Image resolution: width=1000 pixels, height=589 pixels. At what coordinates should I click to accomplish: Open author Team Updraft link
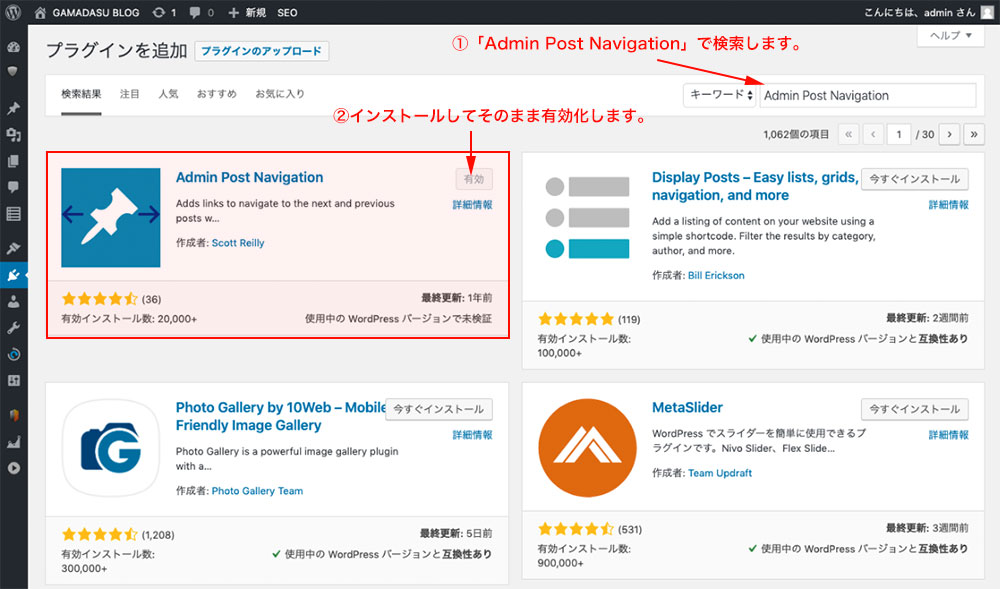[720, 472]
